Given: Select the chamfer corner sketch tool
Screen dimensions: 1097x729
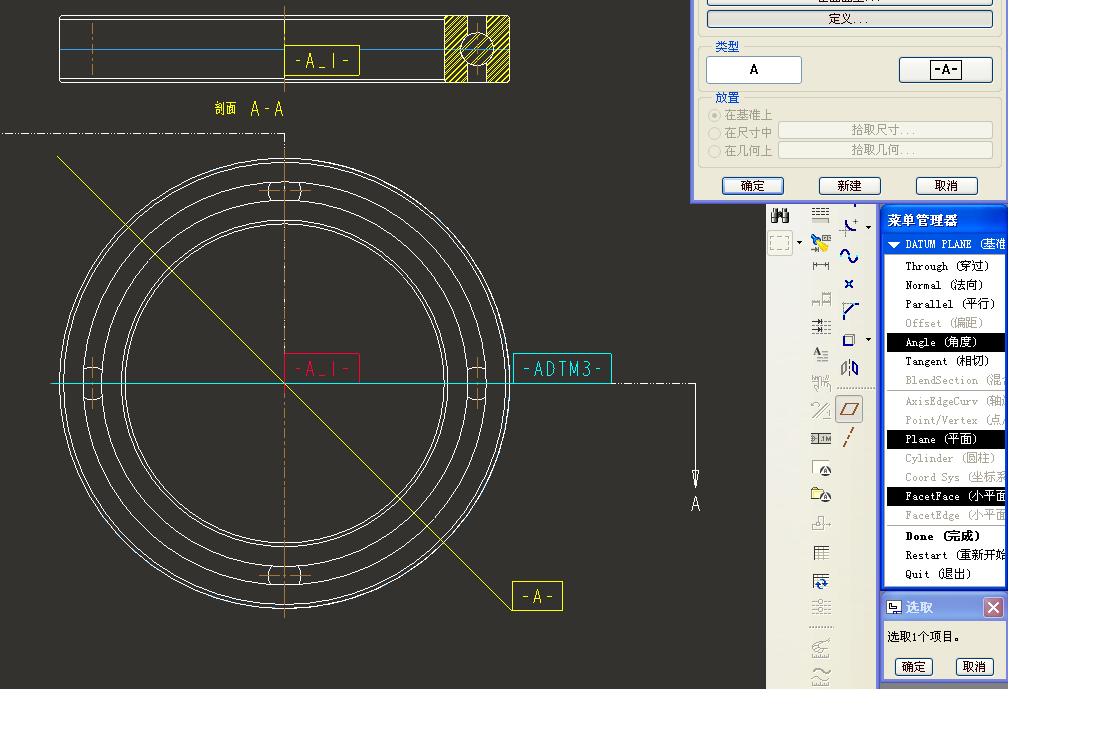Looking at the screenshot, I should pos(850,311).
